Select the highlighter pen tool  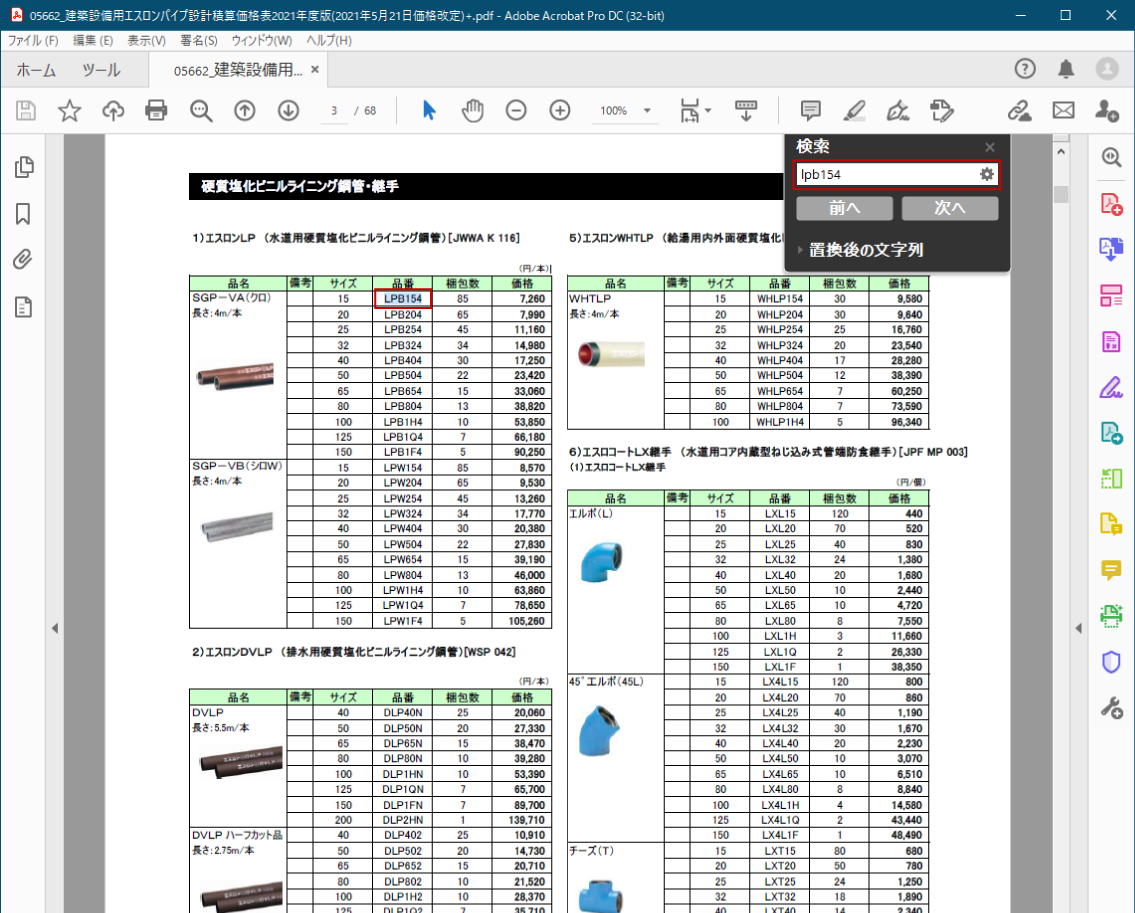coord(854,111)
